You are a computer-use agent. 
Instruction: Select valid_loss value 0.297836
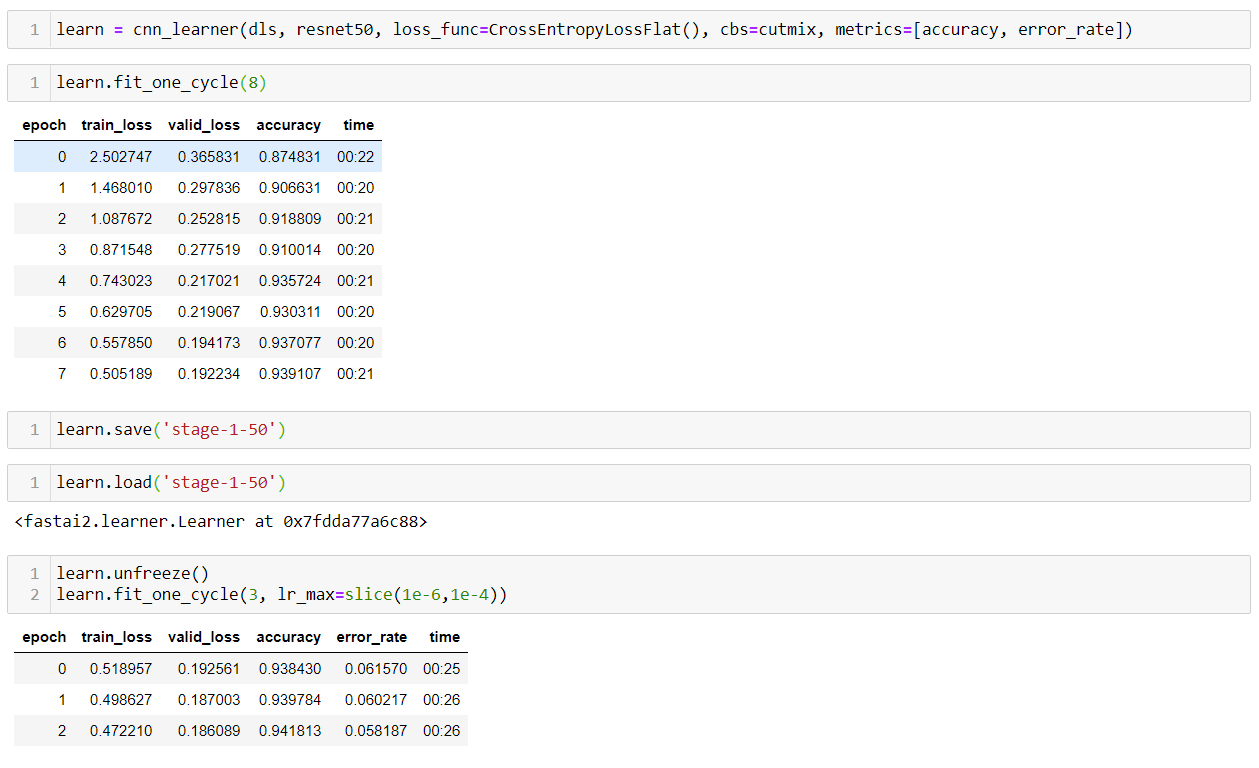(209, 188)
